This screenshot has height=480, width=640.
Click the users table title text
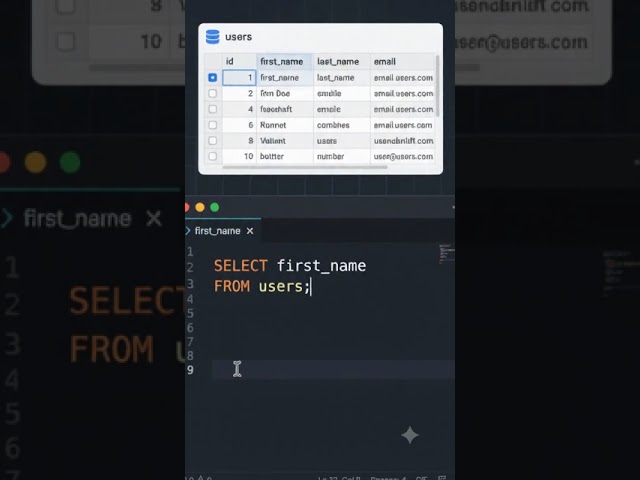238,37
